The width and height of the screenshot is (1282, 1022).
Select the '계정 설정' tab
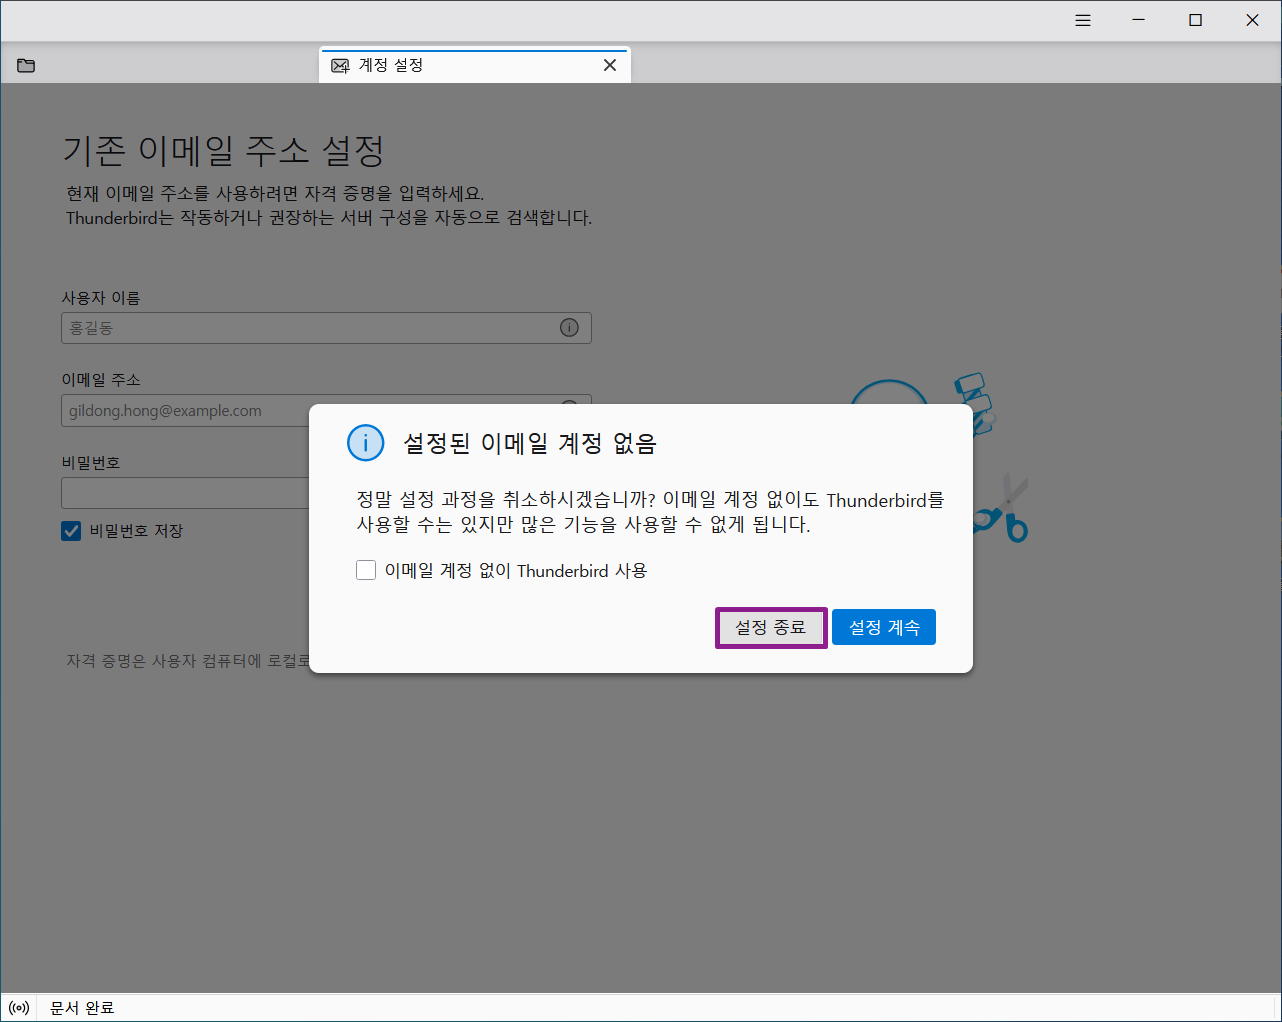tap(475, 65)
